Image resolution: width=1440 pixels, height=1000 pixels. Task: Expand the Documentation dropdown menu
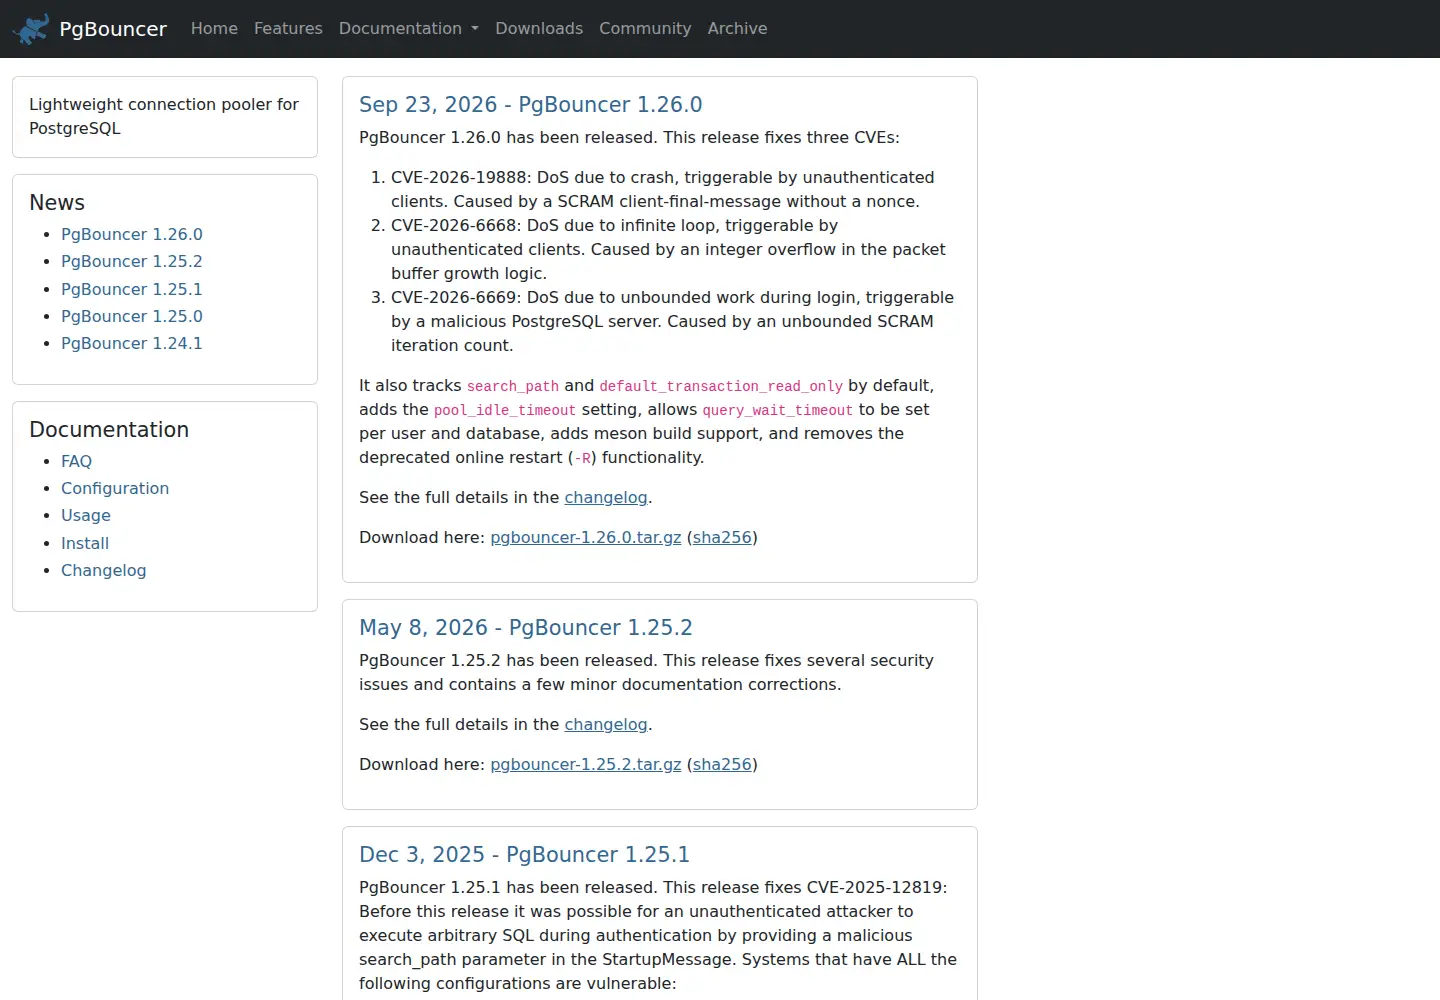pyautogui.click(x=409, y=28)
